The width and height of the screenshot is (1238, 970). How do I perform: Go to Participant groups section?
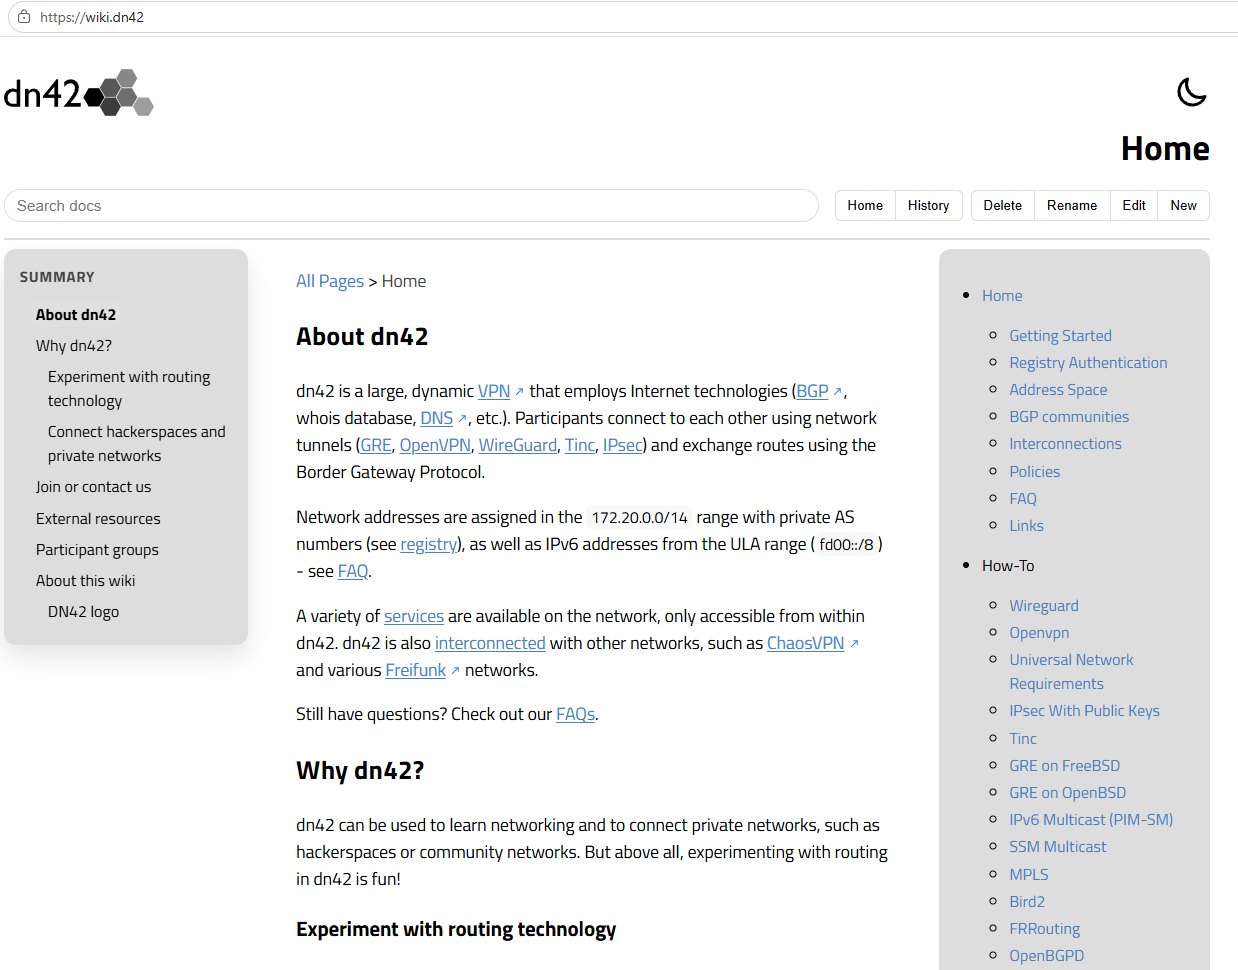[97, 550]
